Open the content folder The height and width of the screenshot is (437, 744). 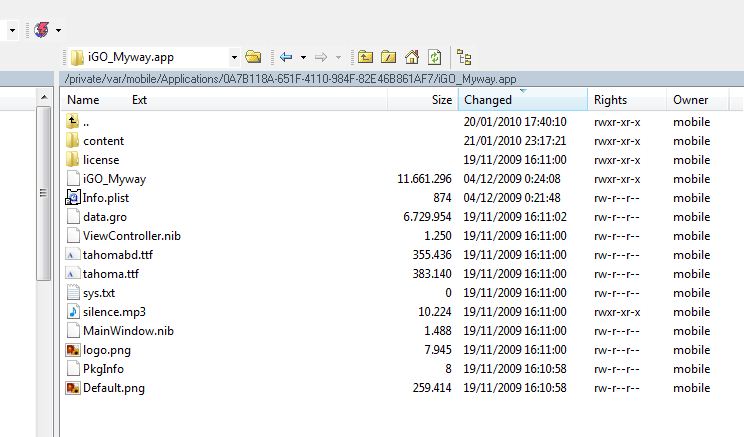(x=103, y=141)
